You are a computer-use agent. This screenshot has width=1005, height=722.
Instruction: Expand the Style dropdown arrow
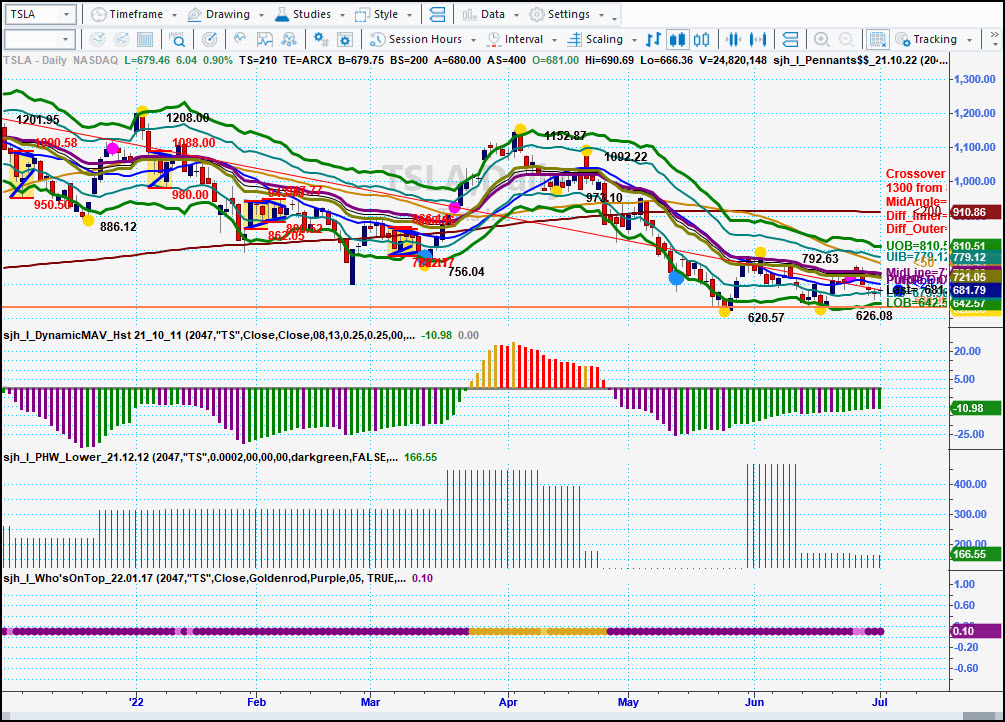[x=410, y=15]
